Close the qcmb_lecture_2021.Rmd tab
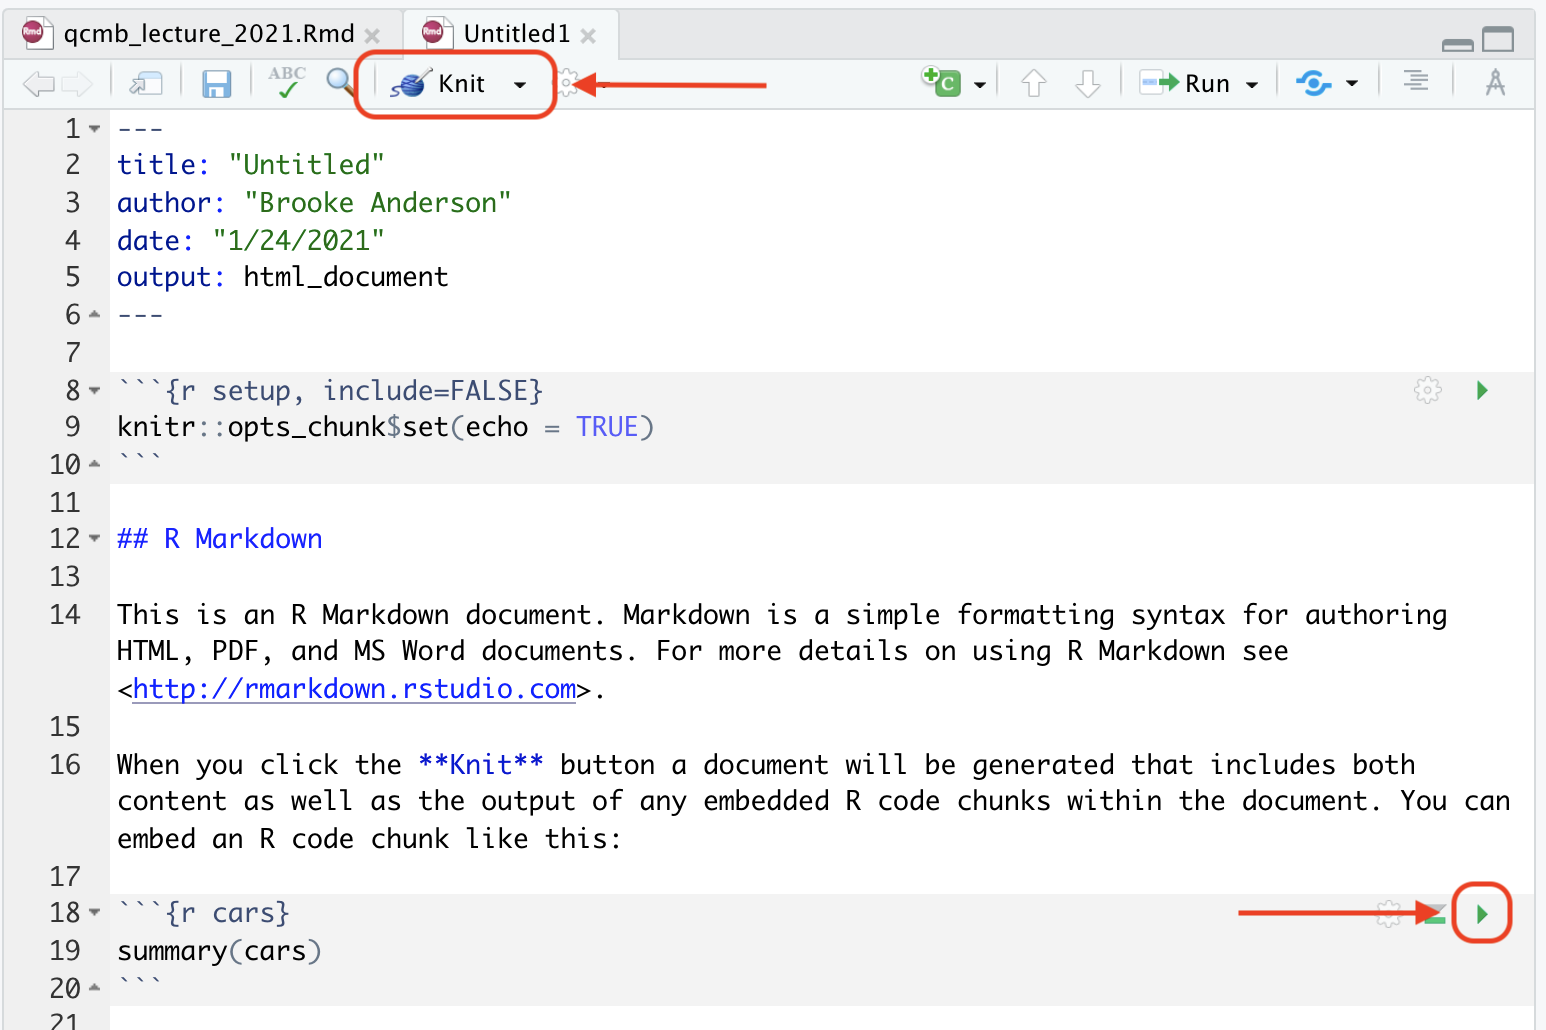 [x=372, y=36]
